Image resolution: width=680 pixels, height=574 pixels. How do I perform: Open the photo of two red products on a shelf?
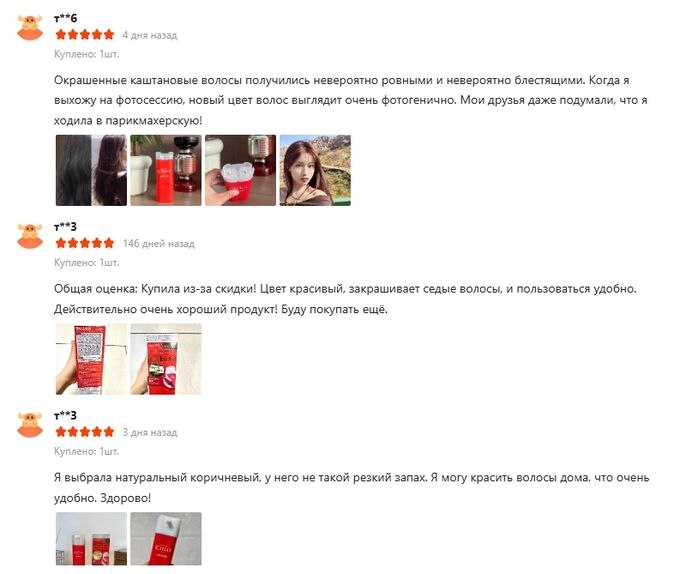(92, 539)
